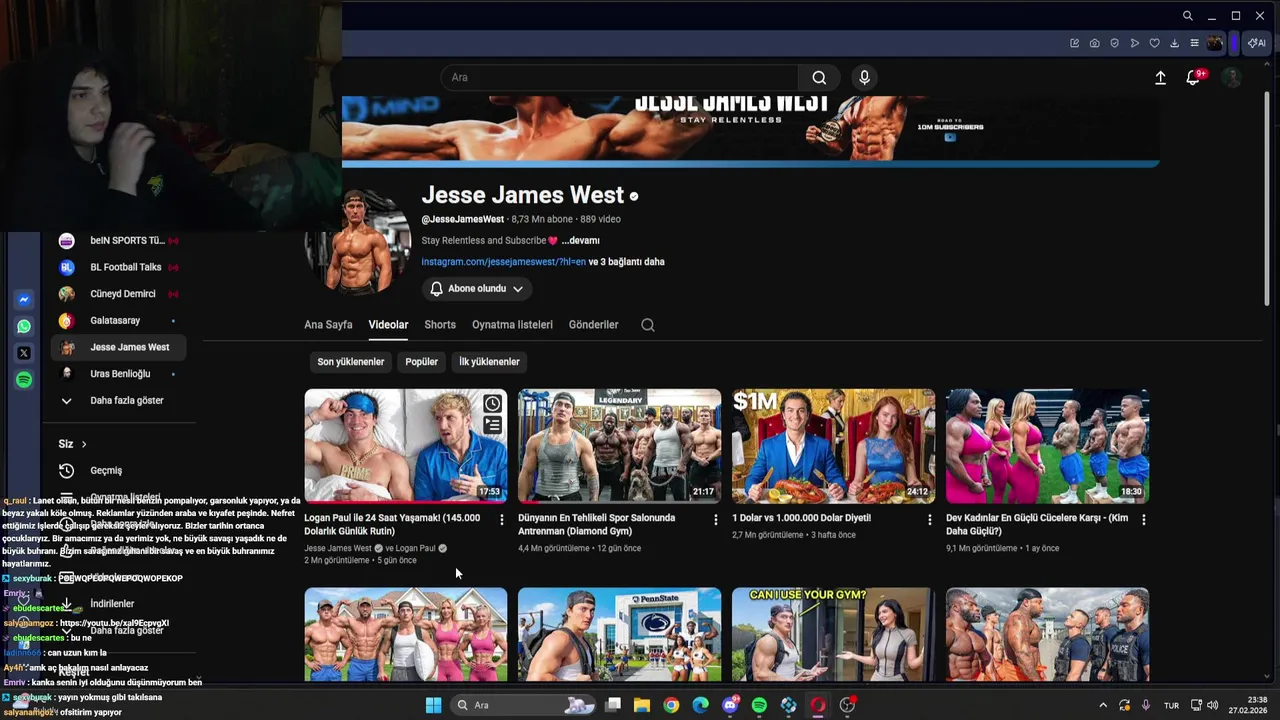Switch to the Ana Sayfa tab
Viewport: 1280px width, 720px height.
click(x=328, y=325)
